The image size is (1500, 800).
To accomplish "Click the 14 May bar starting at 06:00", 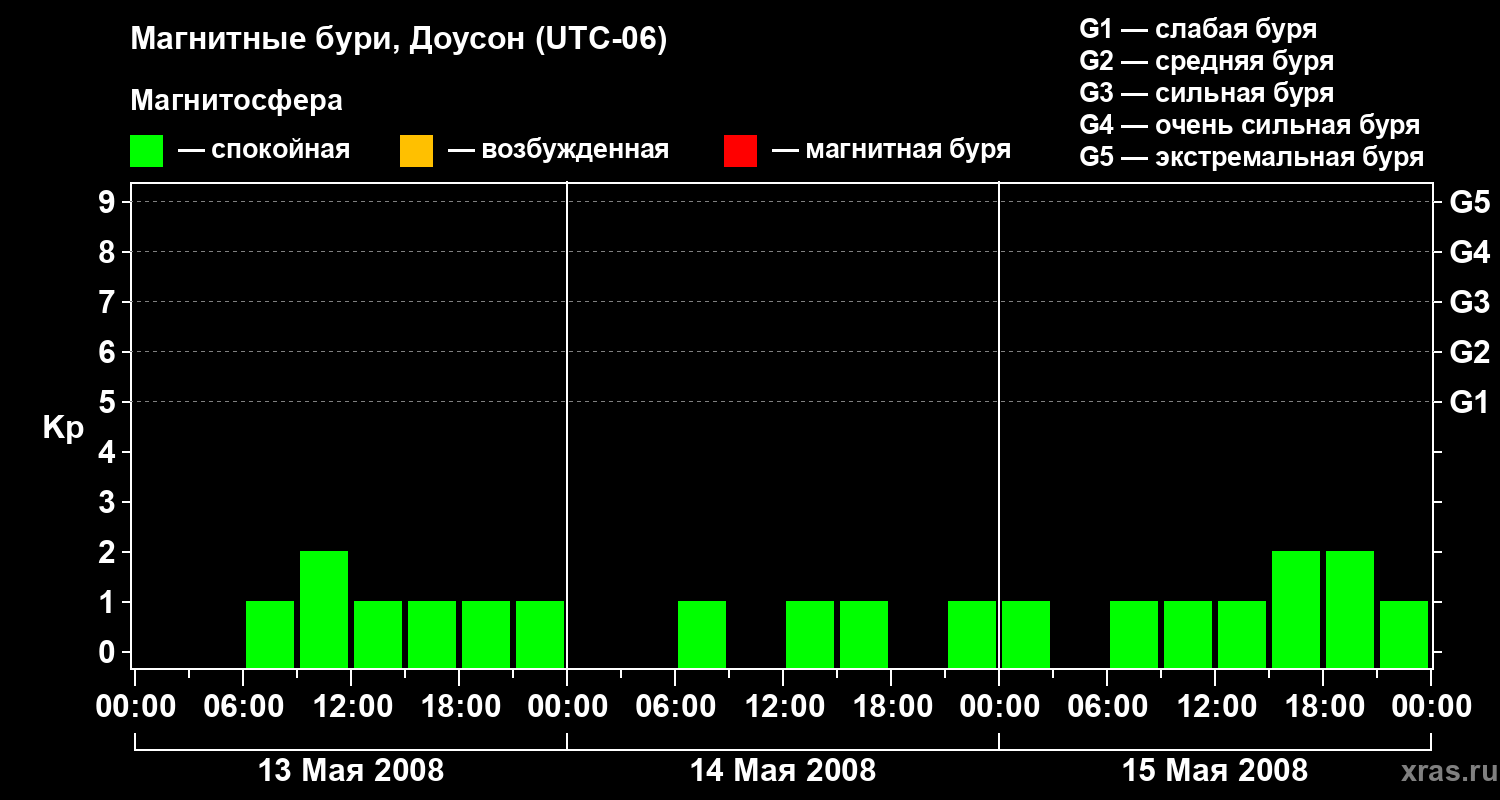I will coord(702,634).
